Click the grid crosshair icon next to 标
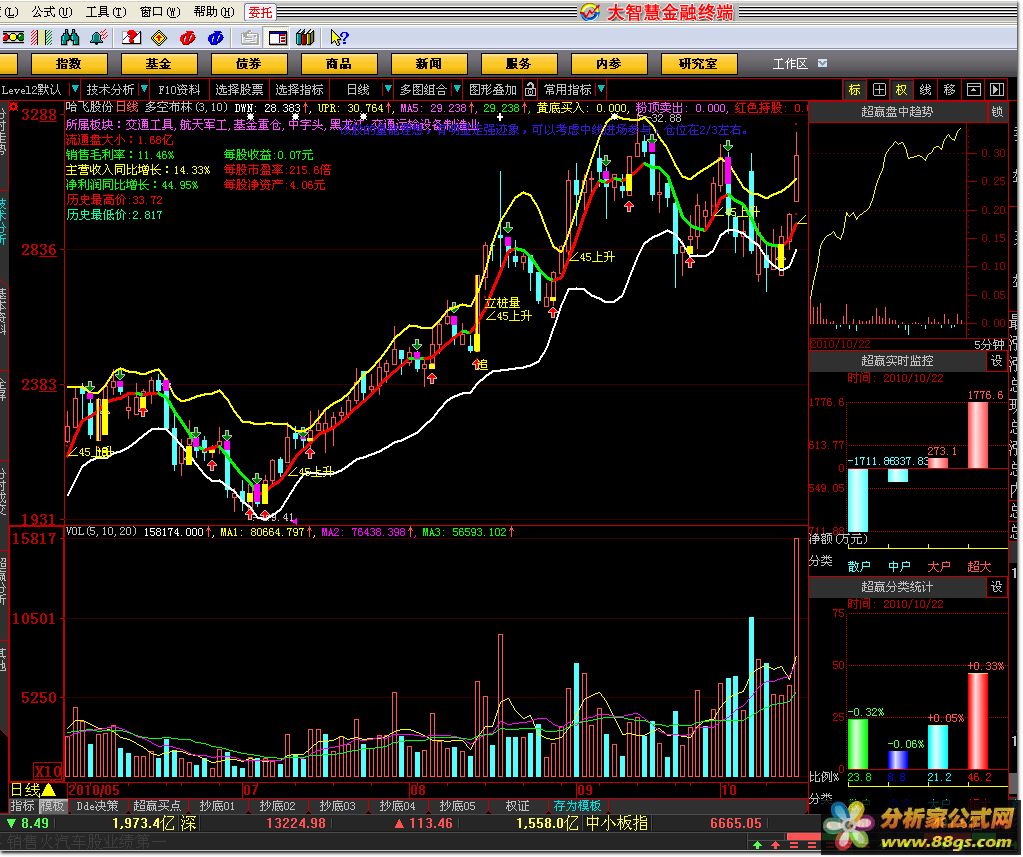This screenshot has height=857, width=1023. tap(879, 89)
